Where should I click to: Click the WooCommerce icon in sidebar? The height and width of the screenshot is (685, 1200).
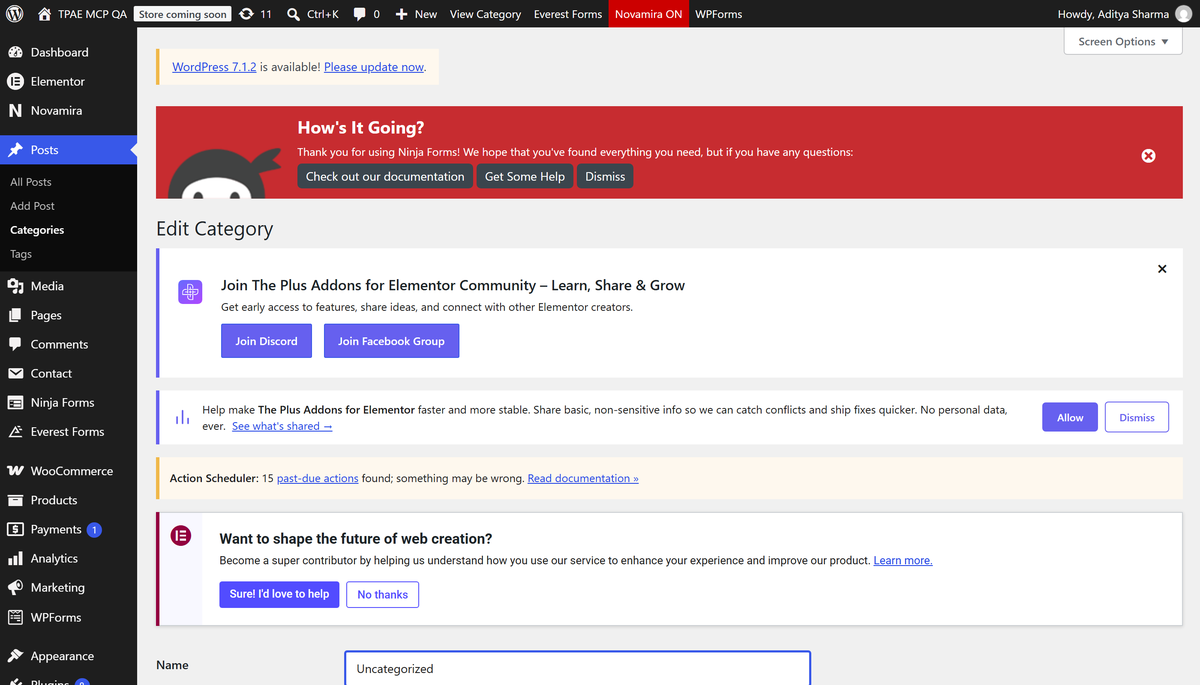[15, 471]
